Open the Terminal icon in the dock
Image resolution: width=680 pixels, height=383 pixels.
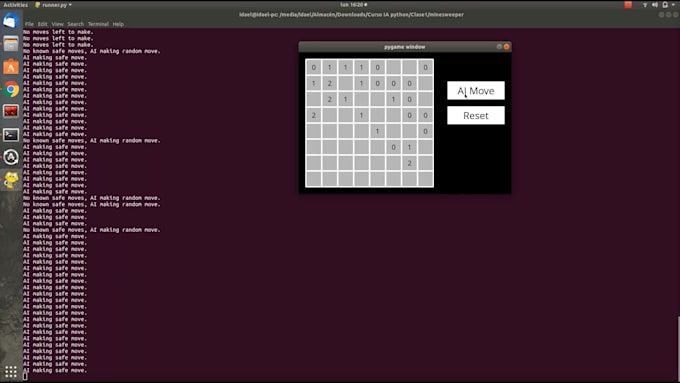point(11,134)
